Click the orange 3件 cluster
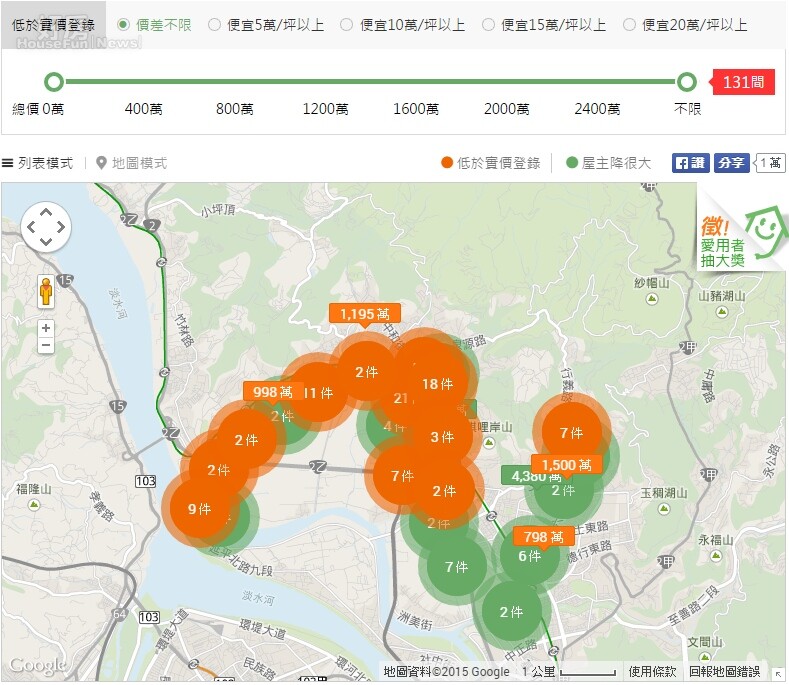 (x=442, y=437)
